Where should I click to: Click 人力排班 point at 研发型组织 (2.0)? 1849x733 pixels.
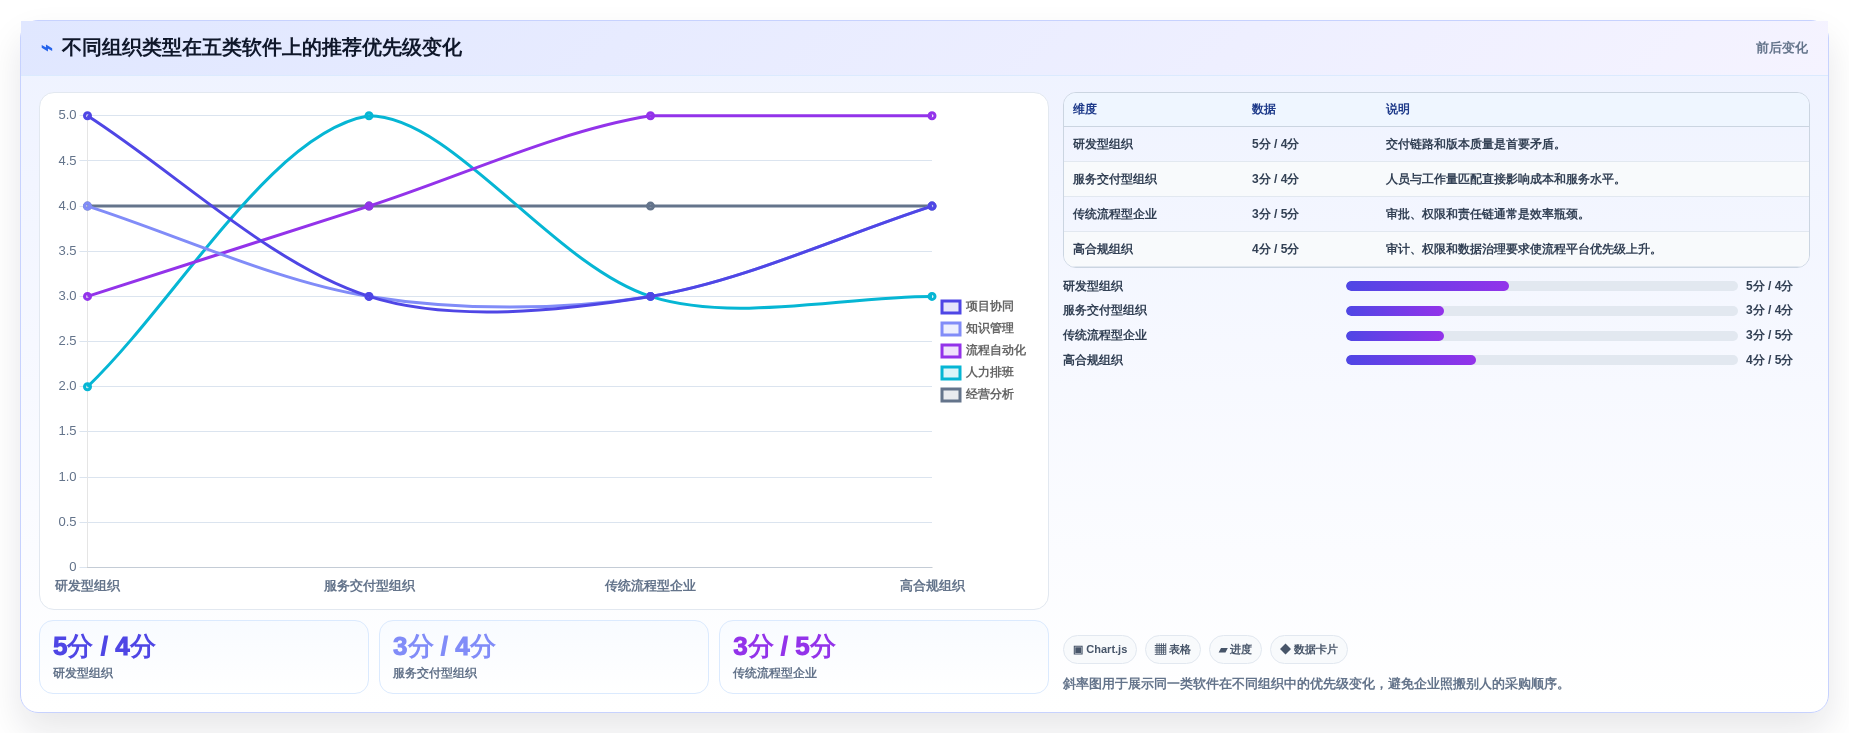point(88,387)
